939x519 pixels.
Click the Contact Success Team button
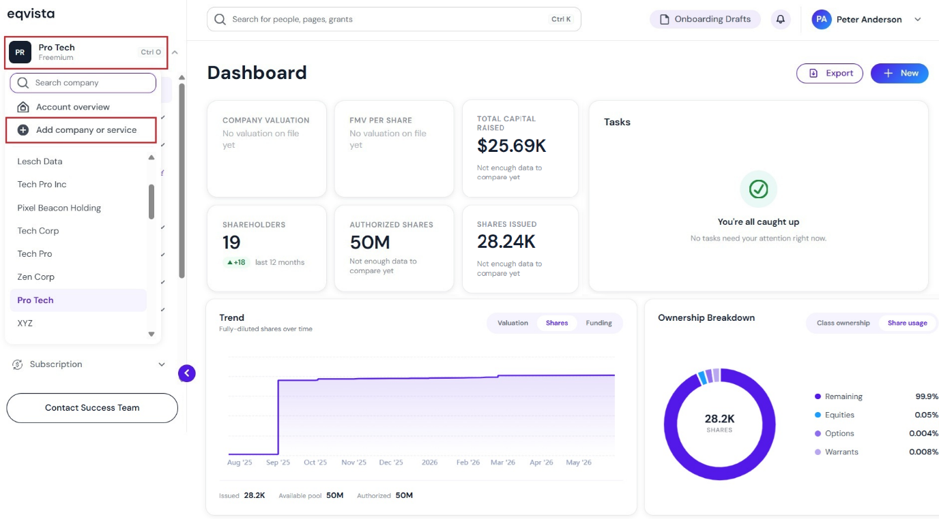pos(92,408)
